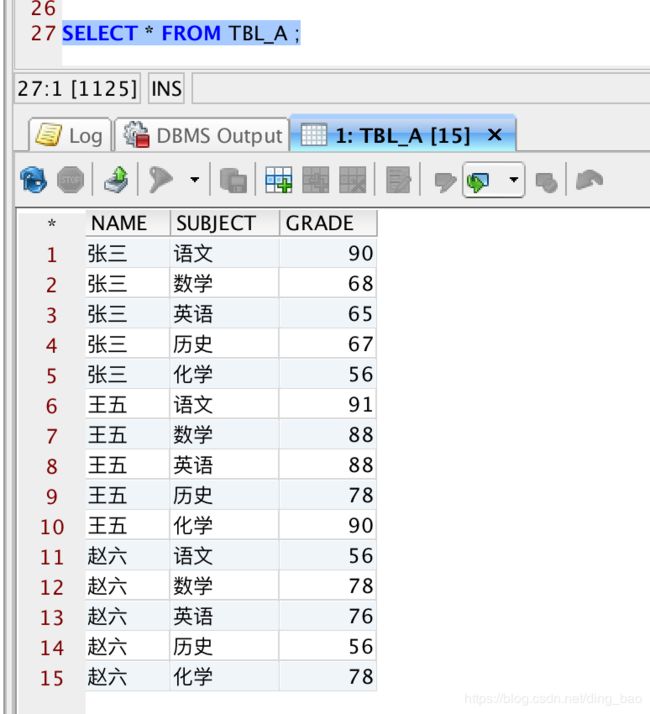Select row number 1 header
The image size is (650, 714).
[x=51, y=254]
